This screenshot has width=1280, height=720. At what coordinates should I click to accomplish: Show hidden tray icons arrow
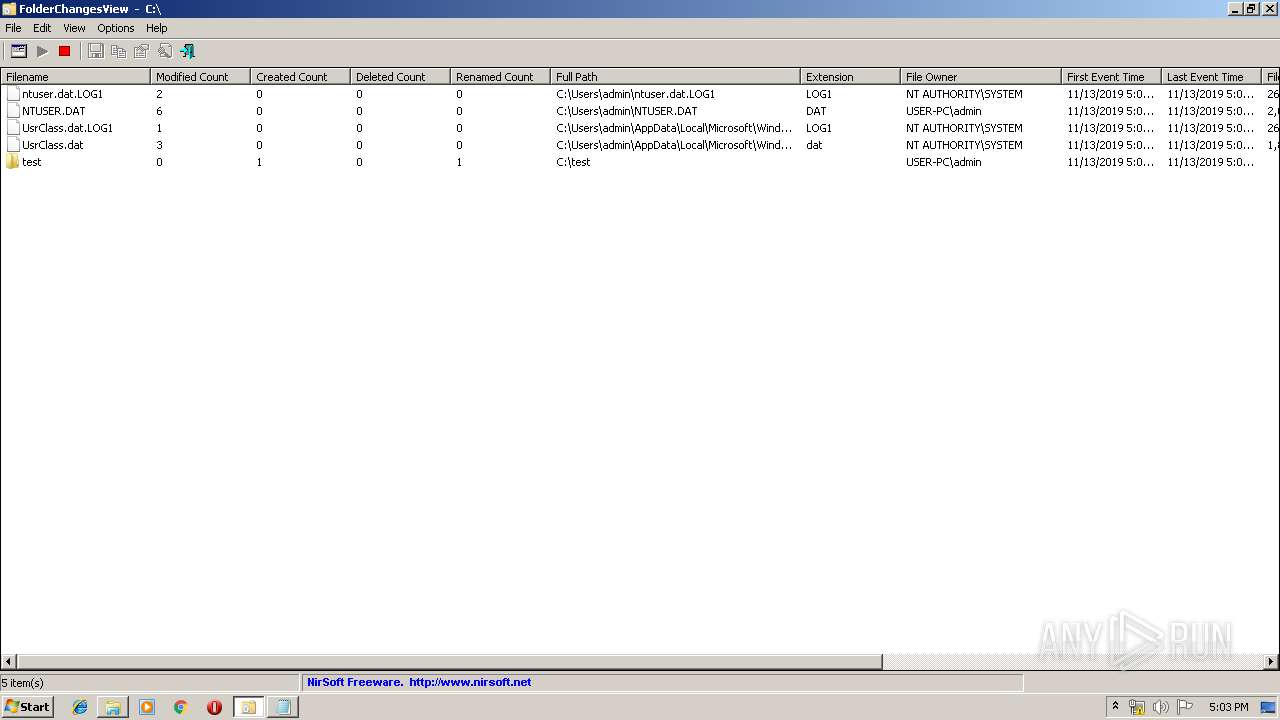1115,707
